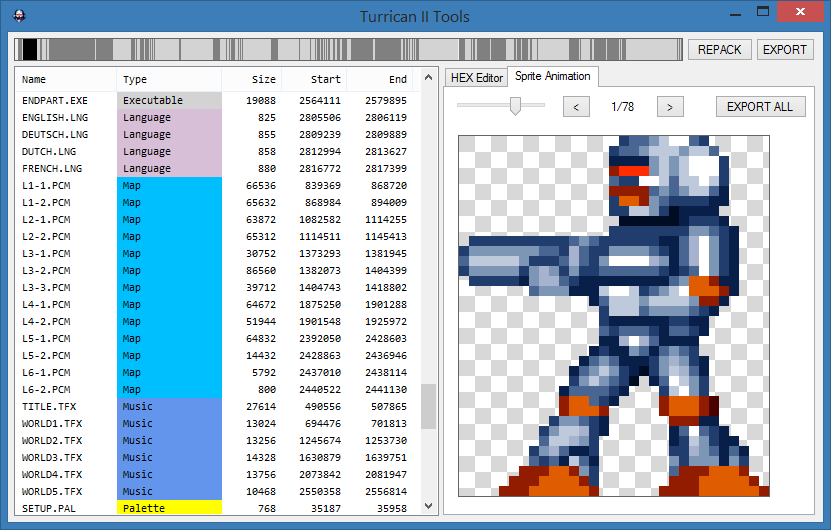
Task: Sort by Start column header
Action: 314,80
